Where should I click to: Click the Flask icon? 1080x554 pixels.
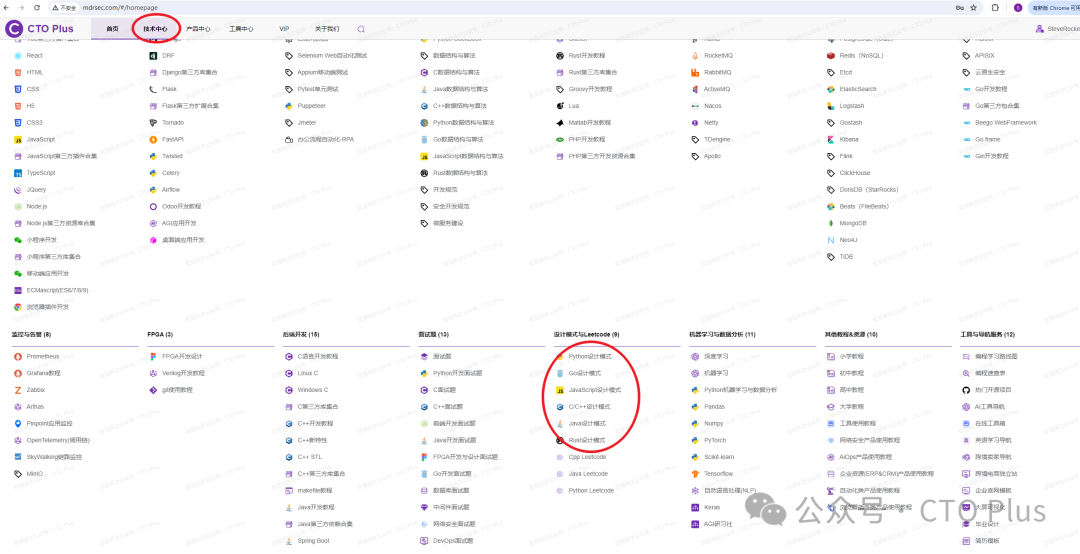click(154, 89)
